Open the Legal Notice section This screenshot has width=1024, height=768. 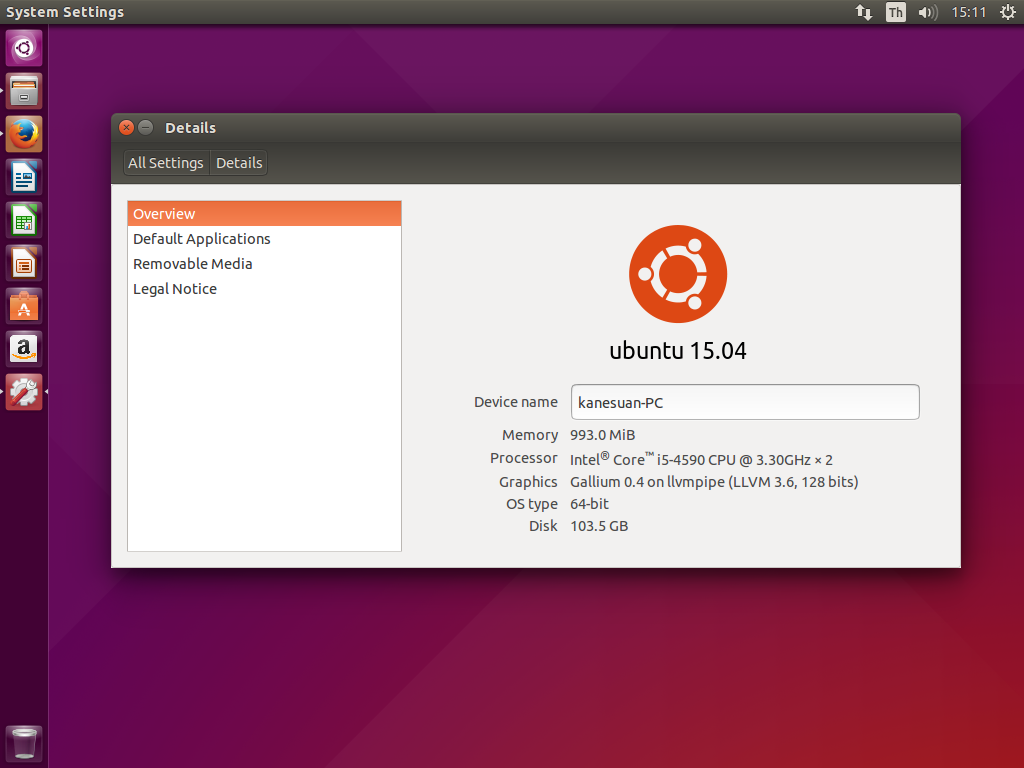coord(264,289)
